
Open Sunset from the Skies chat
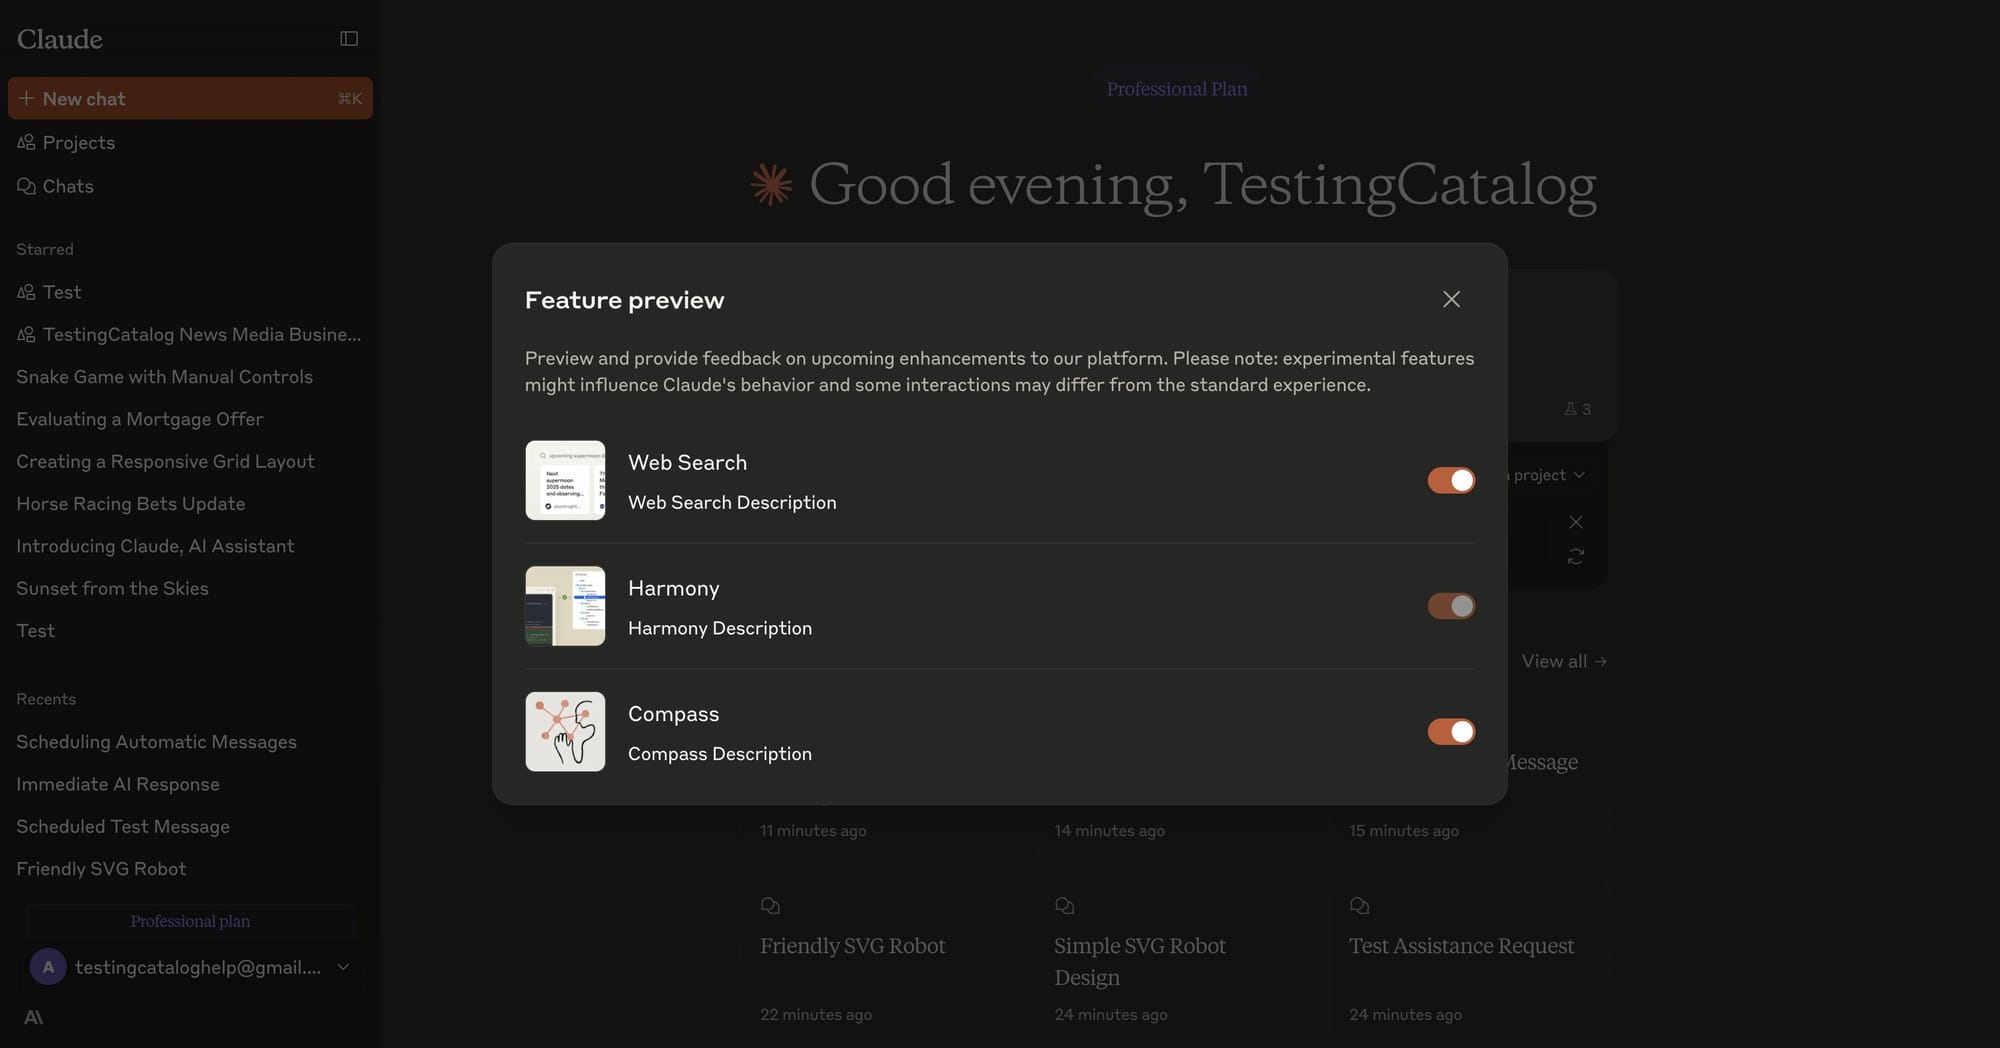(x=190, y=589)
